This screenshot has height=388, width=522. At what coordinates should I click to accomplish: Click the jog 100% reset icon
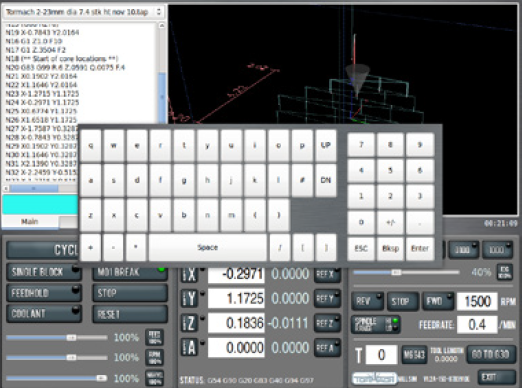[x=504, y=272]
